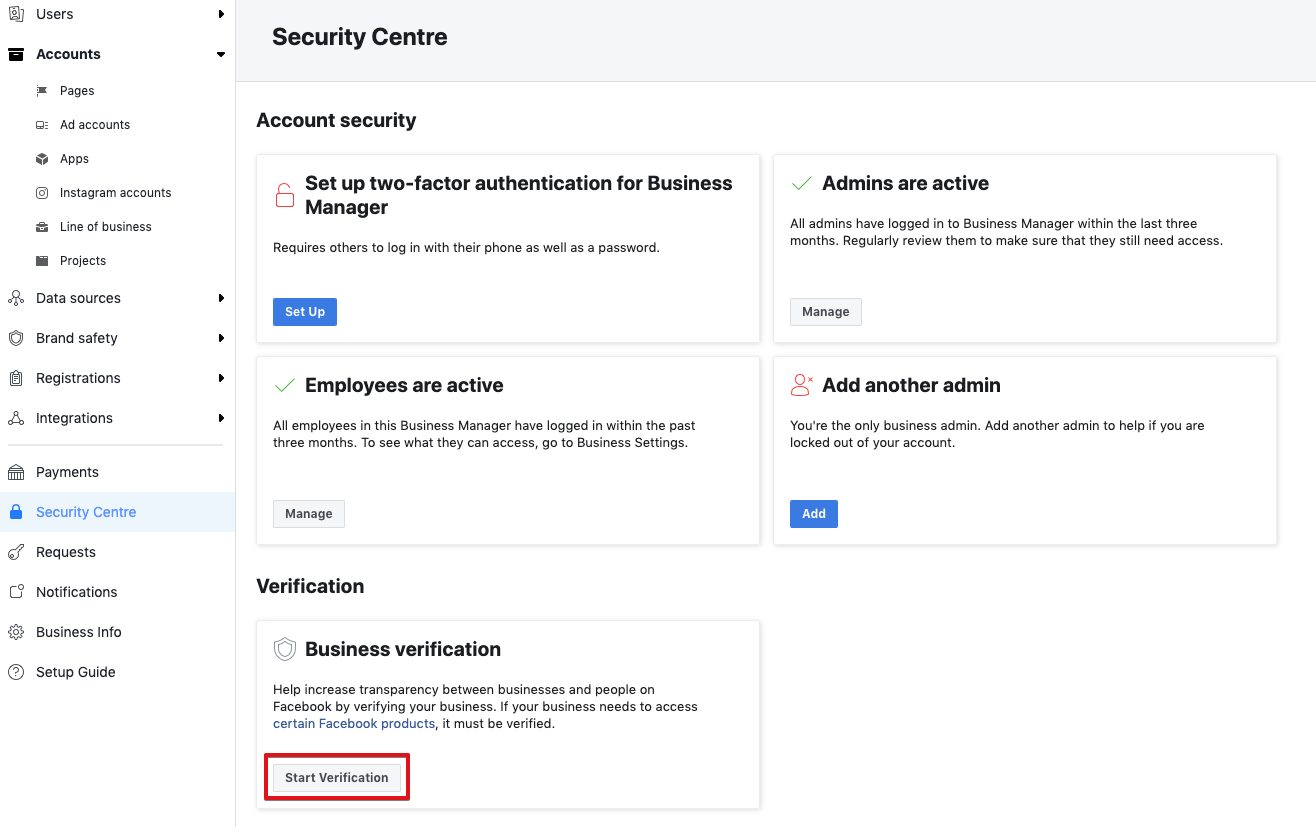The width and height of the screenshot is (1316, 827).
Task: Click the Users people icon in sidebar
Action: pos(16,14)
